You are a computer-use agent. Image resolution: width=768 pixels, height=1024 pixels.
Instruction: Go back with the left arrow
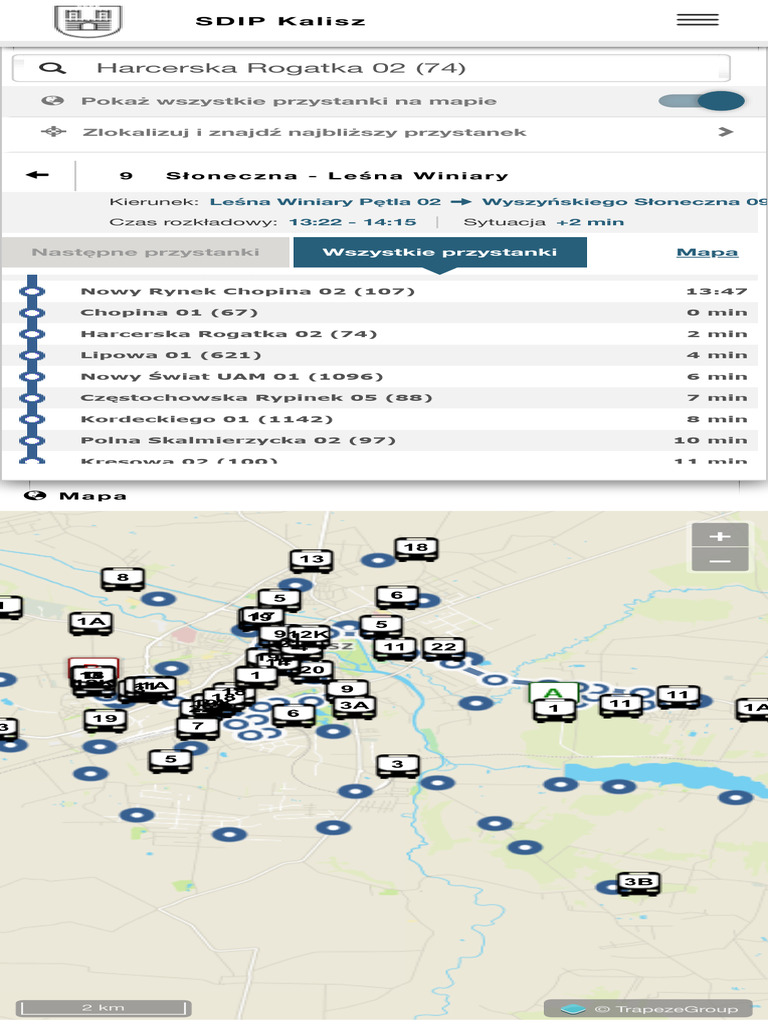(37, 174)
